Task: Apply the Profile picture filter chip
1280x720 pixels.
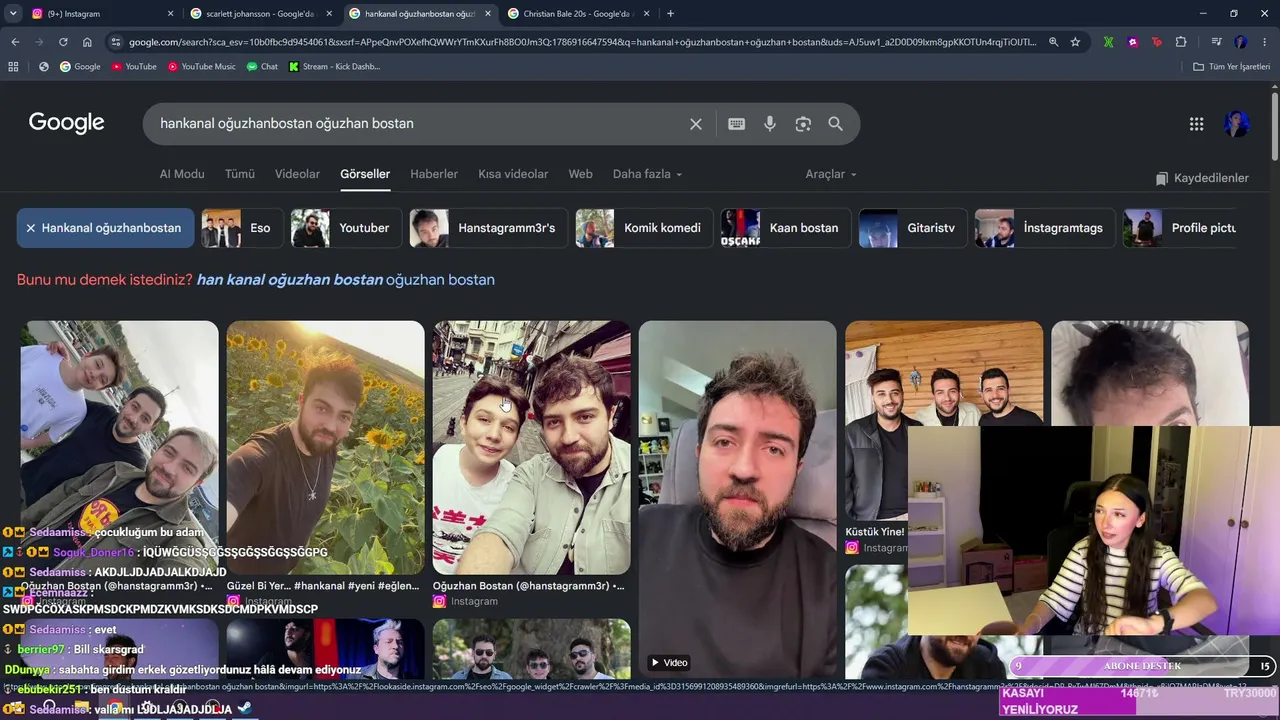Action: tap(1180, 228)
